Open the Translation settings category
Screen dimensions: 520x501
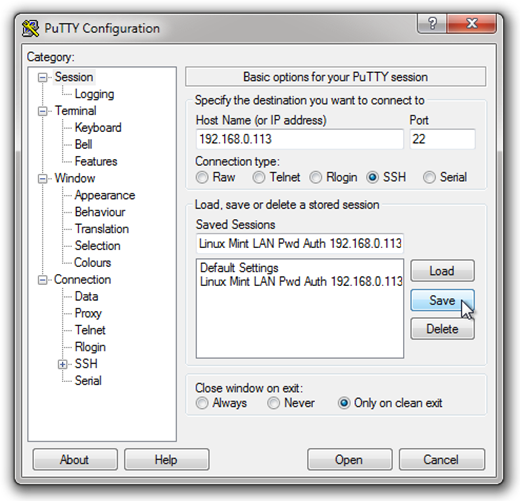click(x=102, y=229)
